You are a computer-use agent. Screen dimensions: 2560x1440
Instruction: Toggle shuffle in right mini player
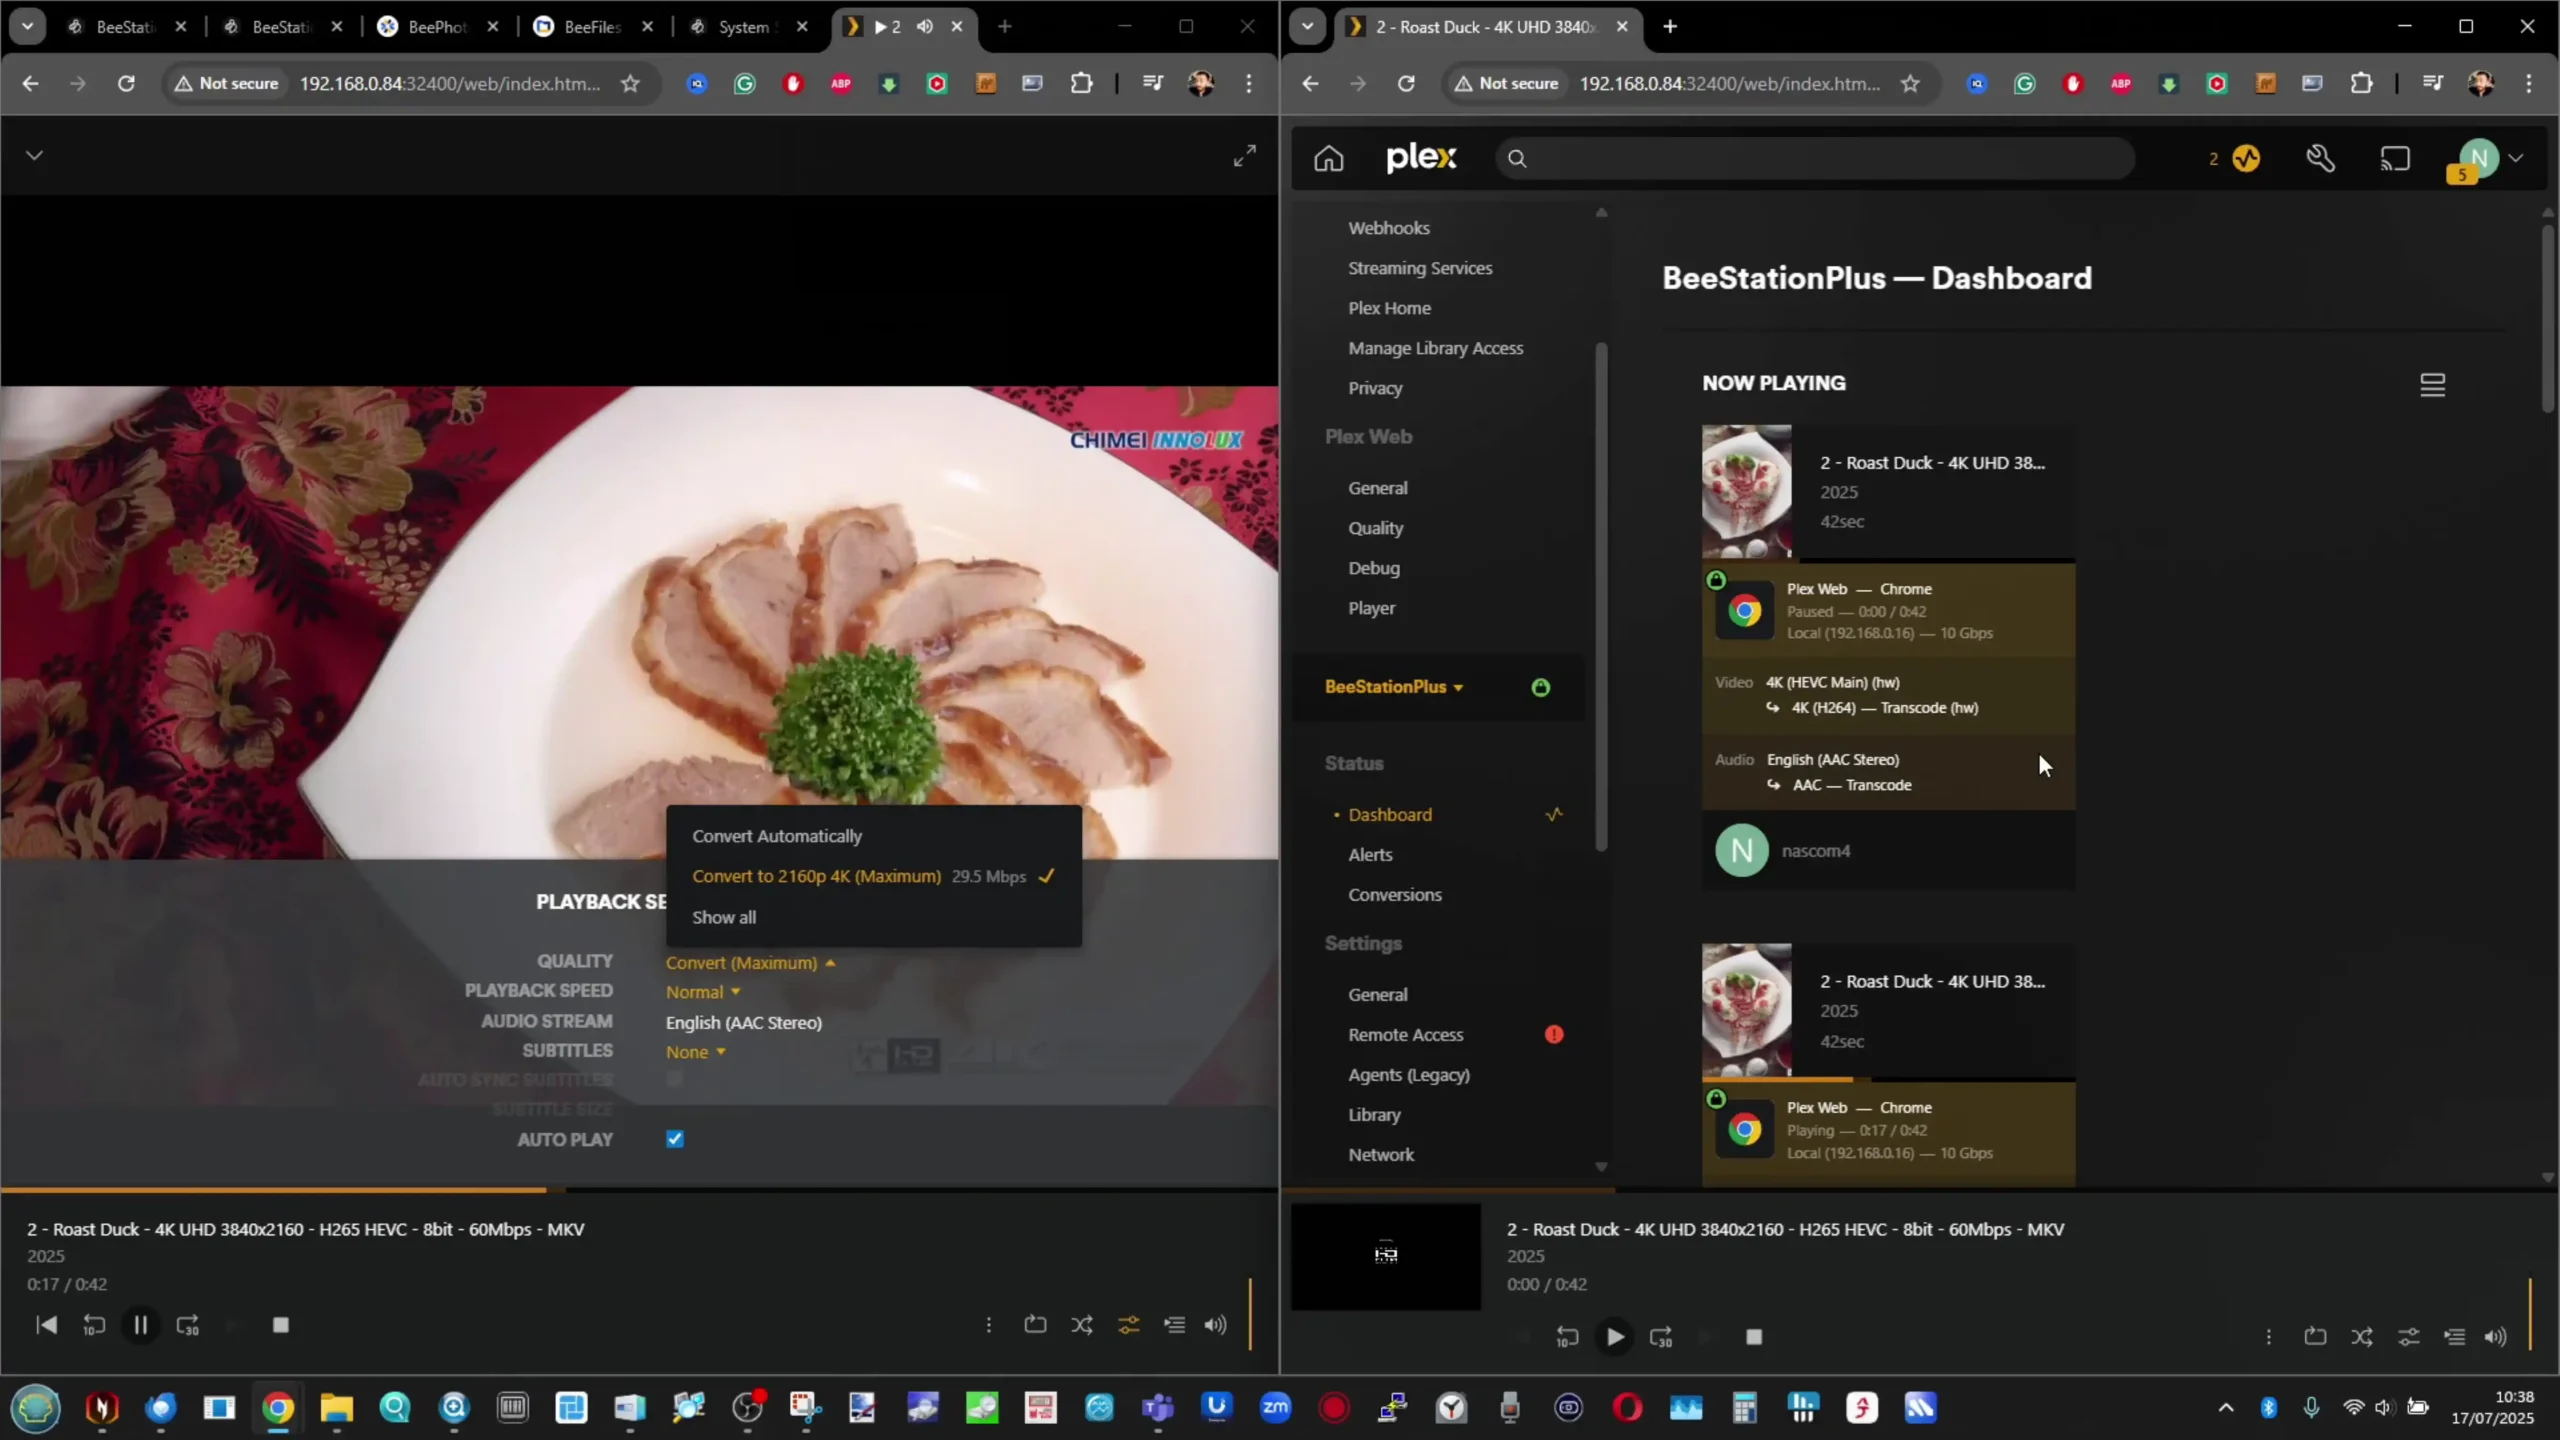coord(2361,1337)
